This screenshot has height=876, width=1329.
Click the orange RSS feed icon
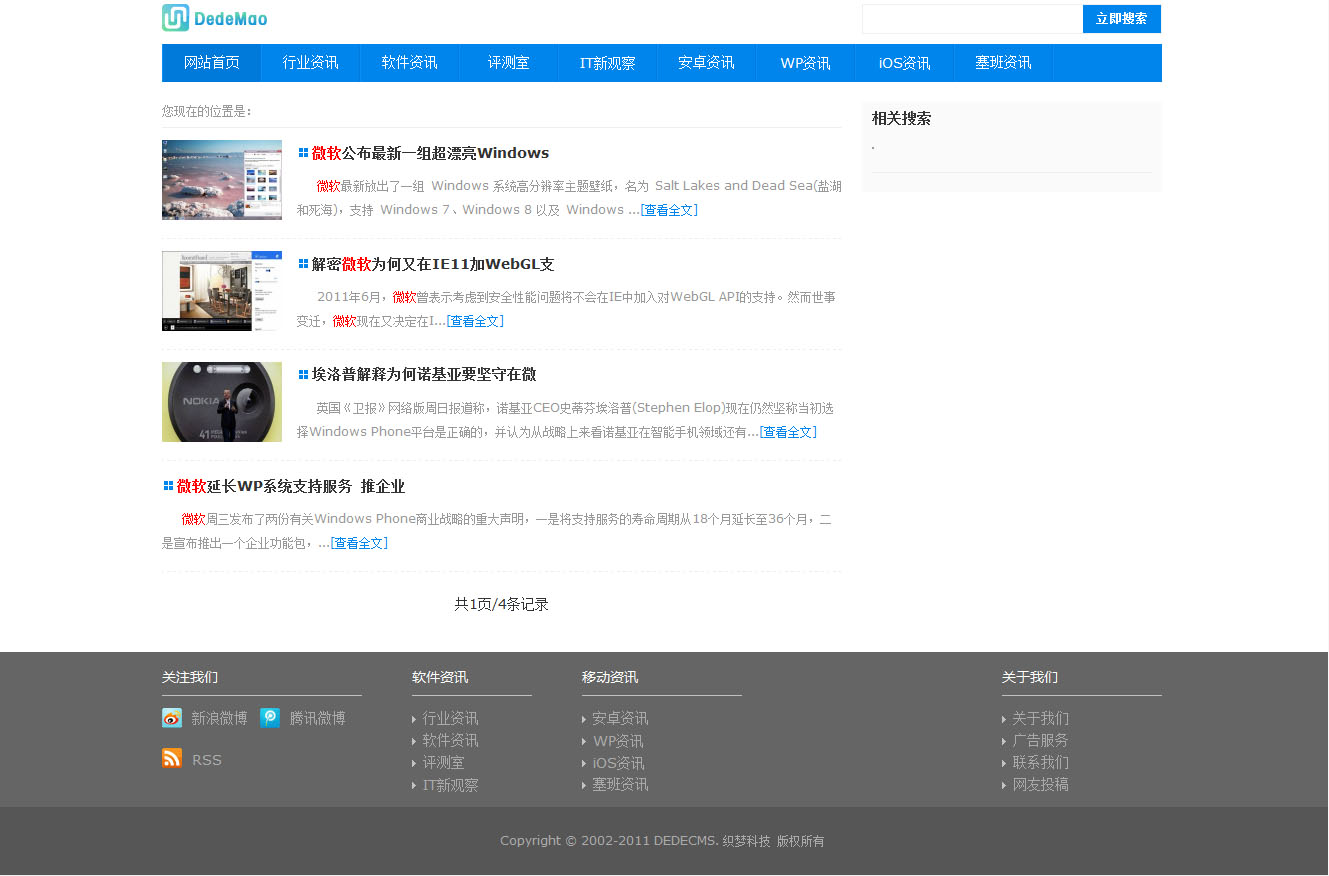coord(172,758)
